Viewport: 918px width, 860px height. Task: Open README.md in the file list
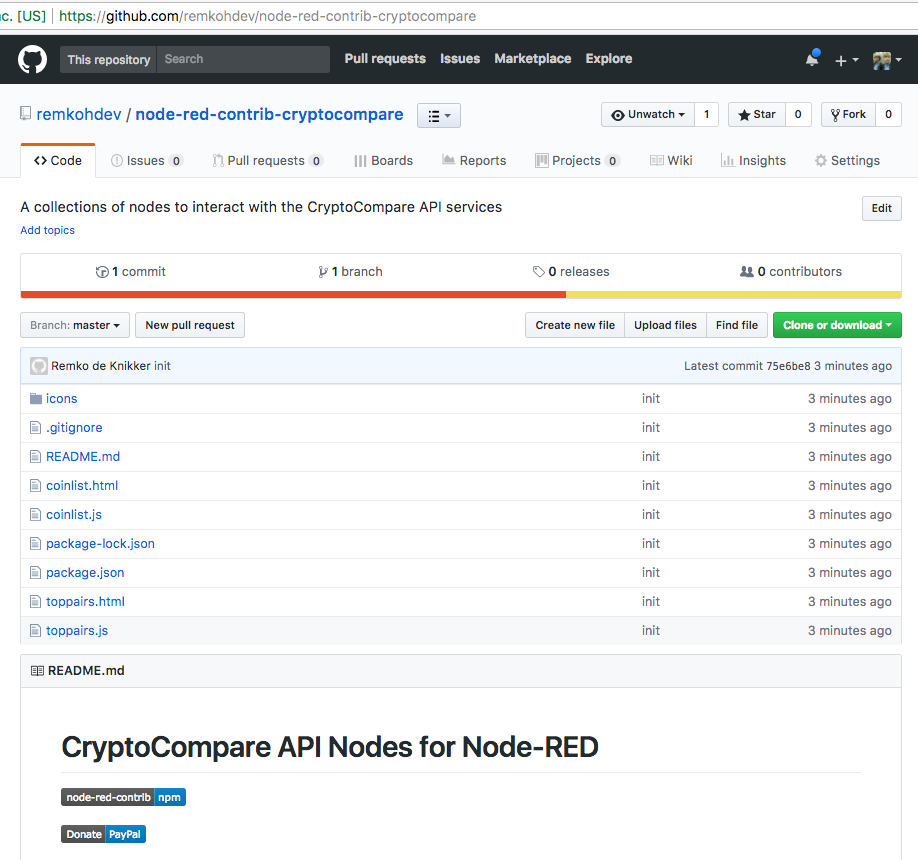pyautogui.click(x=83, y=457)
